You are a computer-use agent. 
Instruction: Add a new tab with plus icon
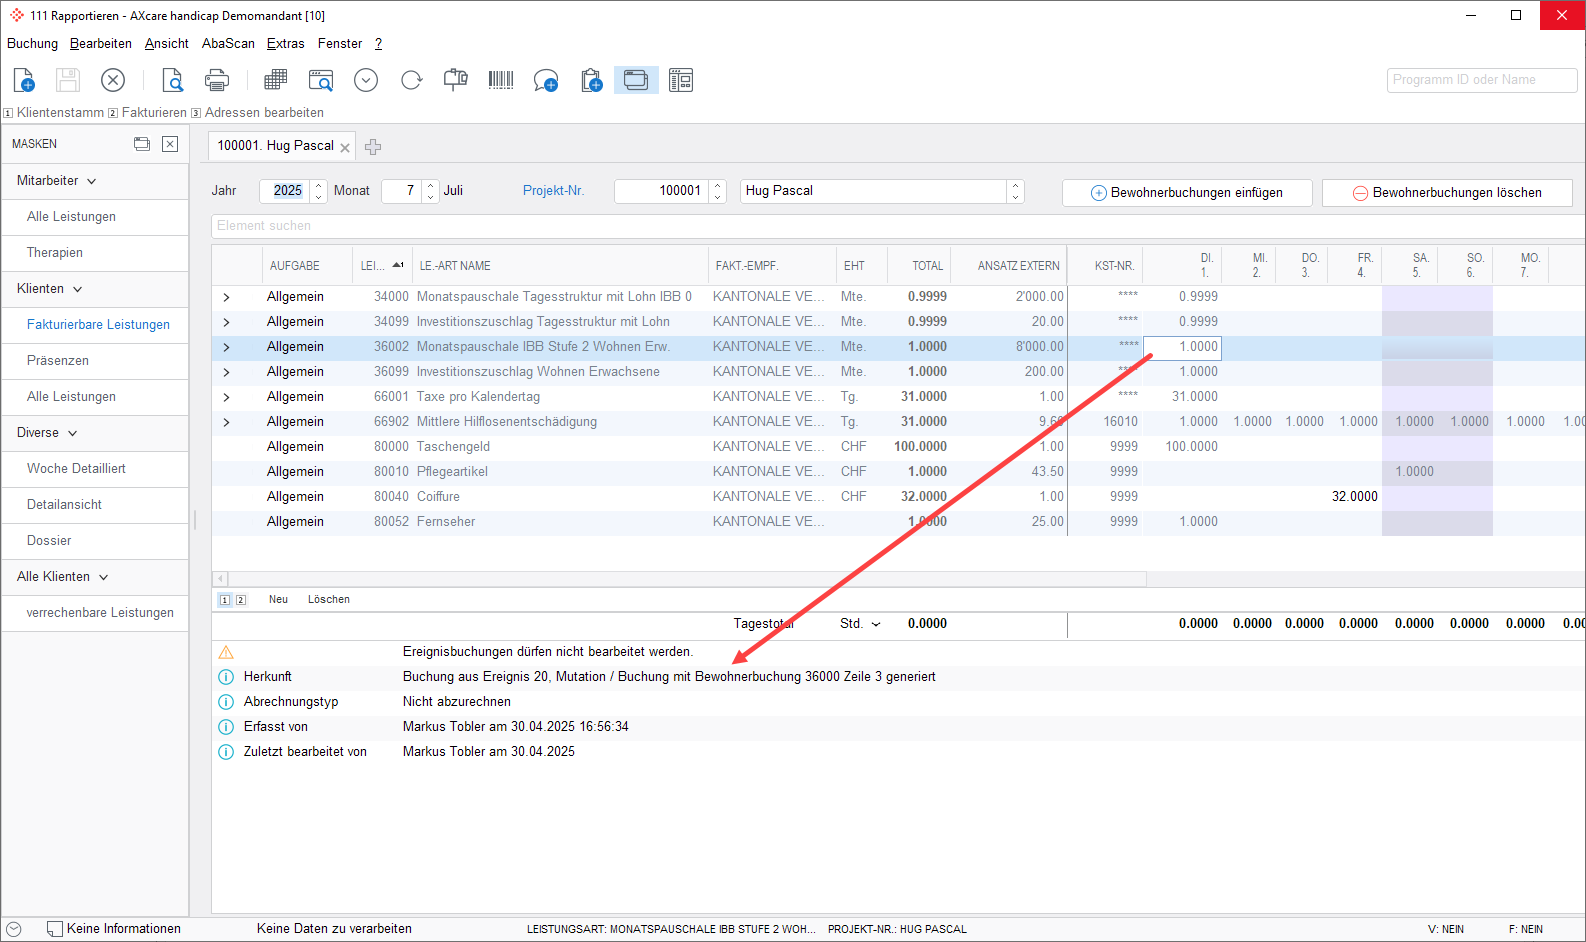373,147
